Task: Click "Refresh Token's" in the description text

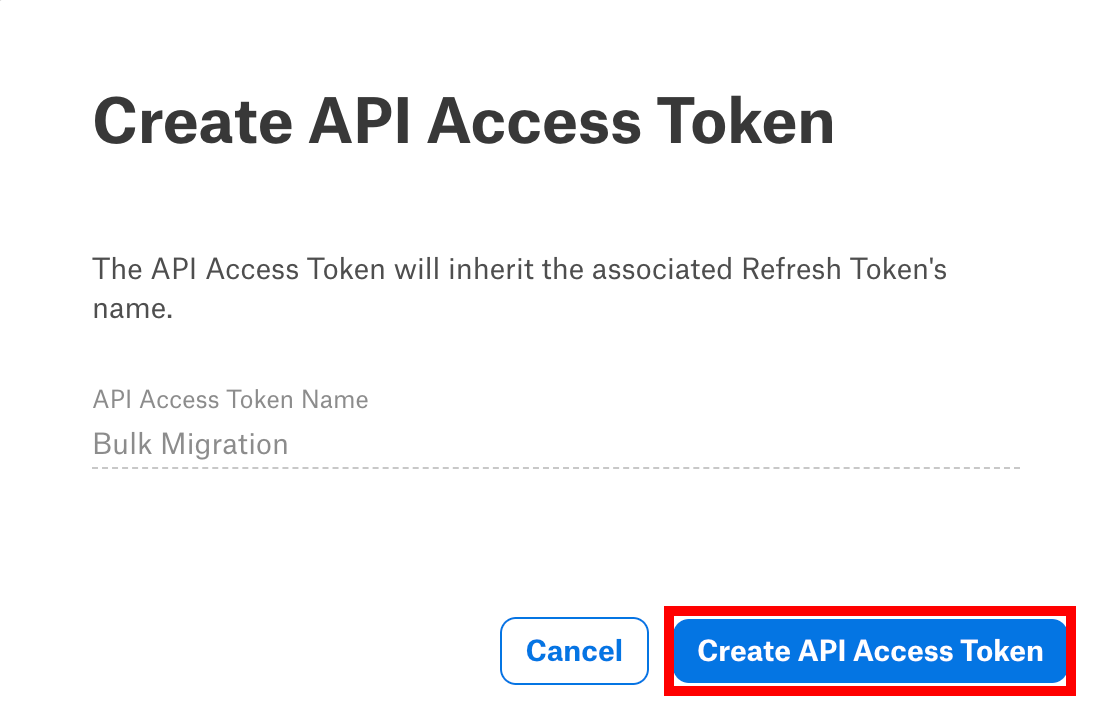Action: coord(844,269)
